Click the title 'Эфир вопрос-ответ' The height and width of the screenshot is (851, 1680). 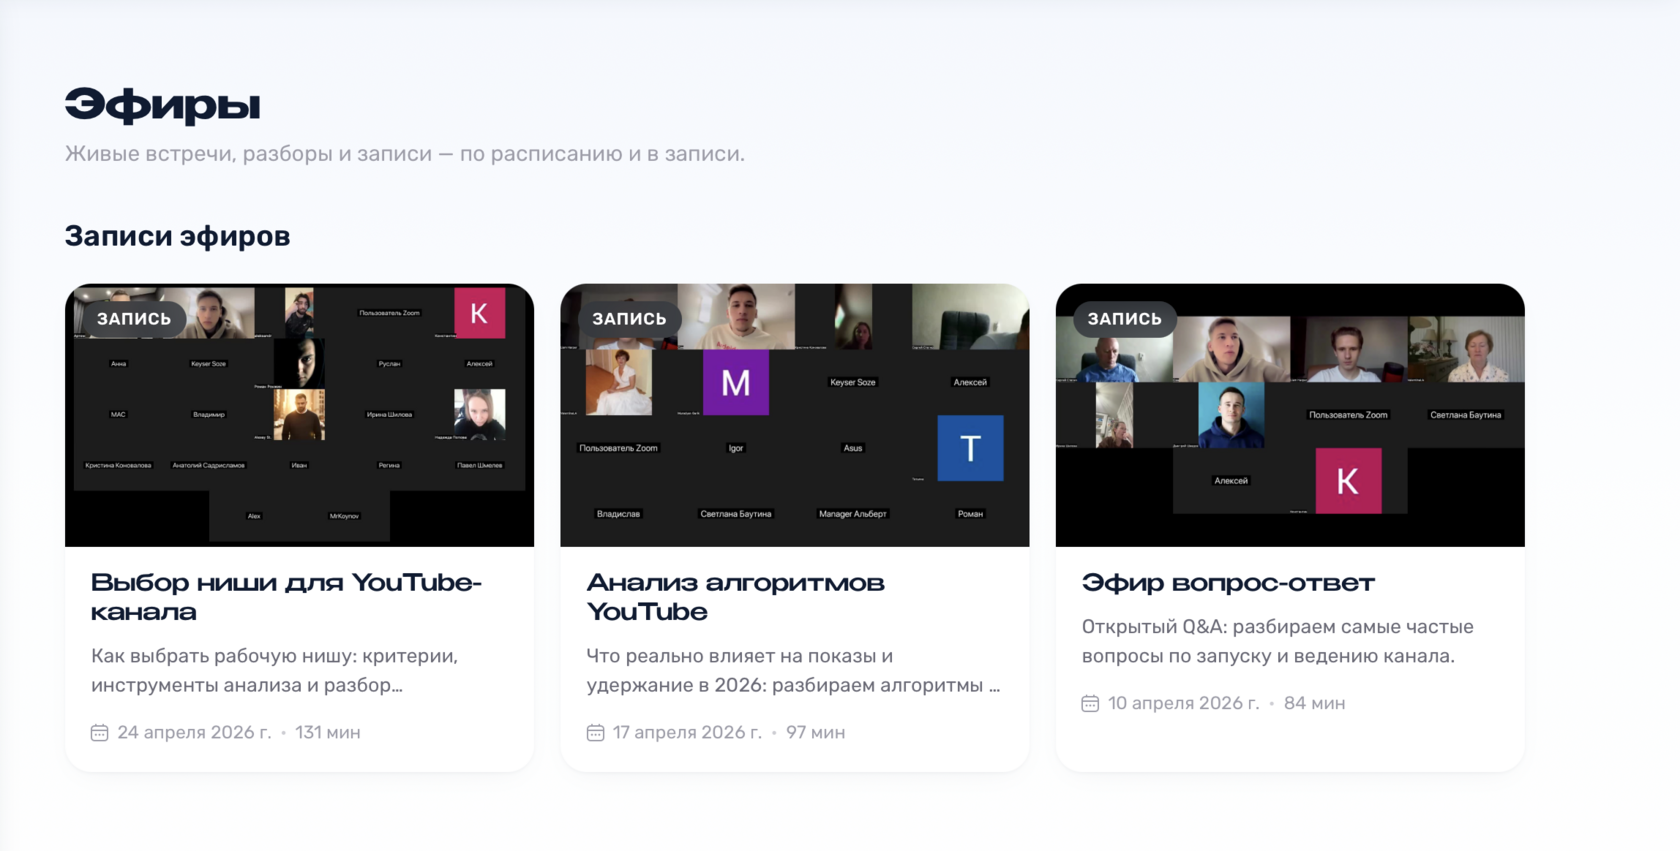coord(1228,583)
